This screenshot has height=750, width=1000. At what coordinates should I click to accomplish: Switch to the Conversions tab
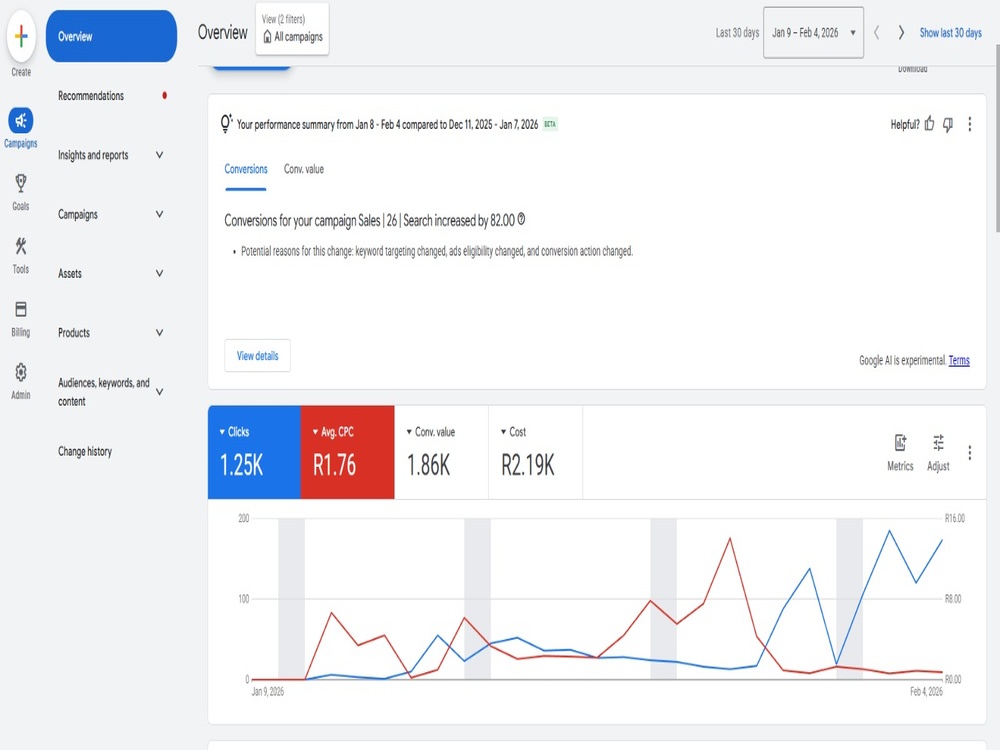pyautogui.click(x=246, y=169)
